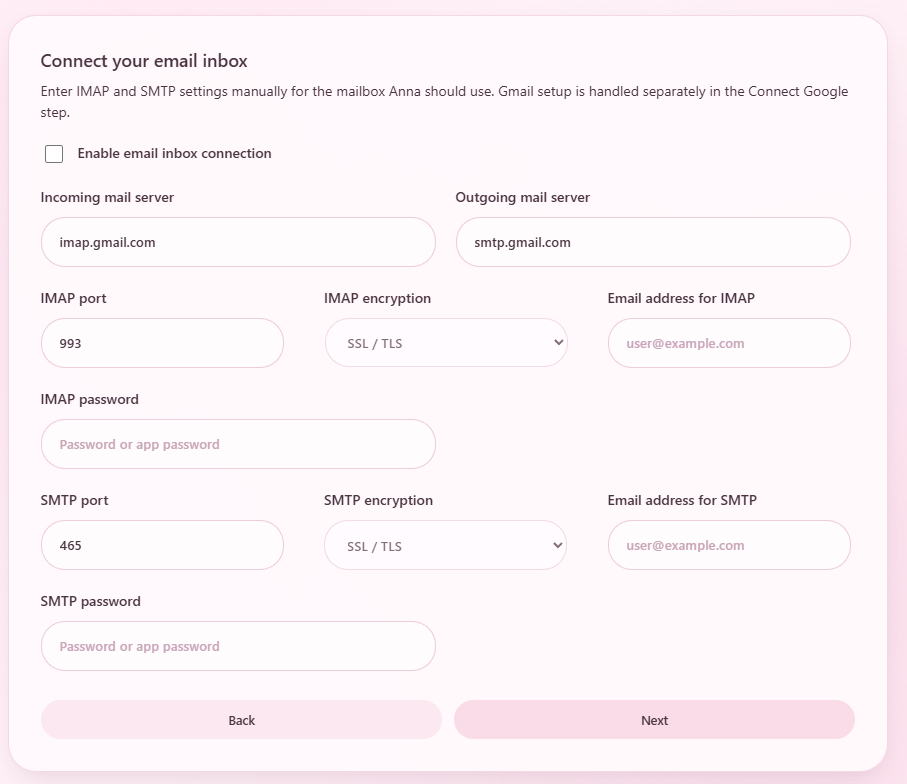
Task: Focus the SMTP password field
Action: (x=238, y=646)
